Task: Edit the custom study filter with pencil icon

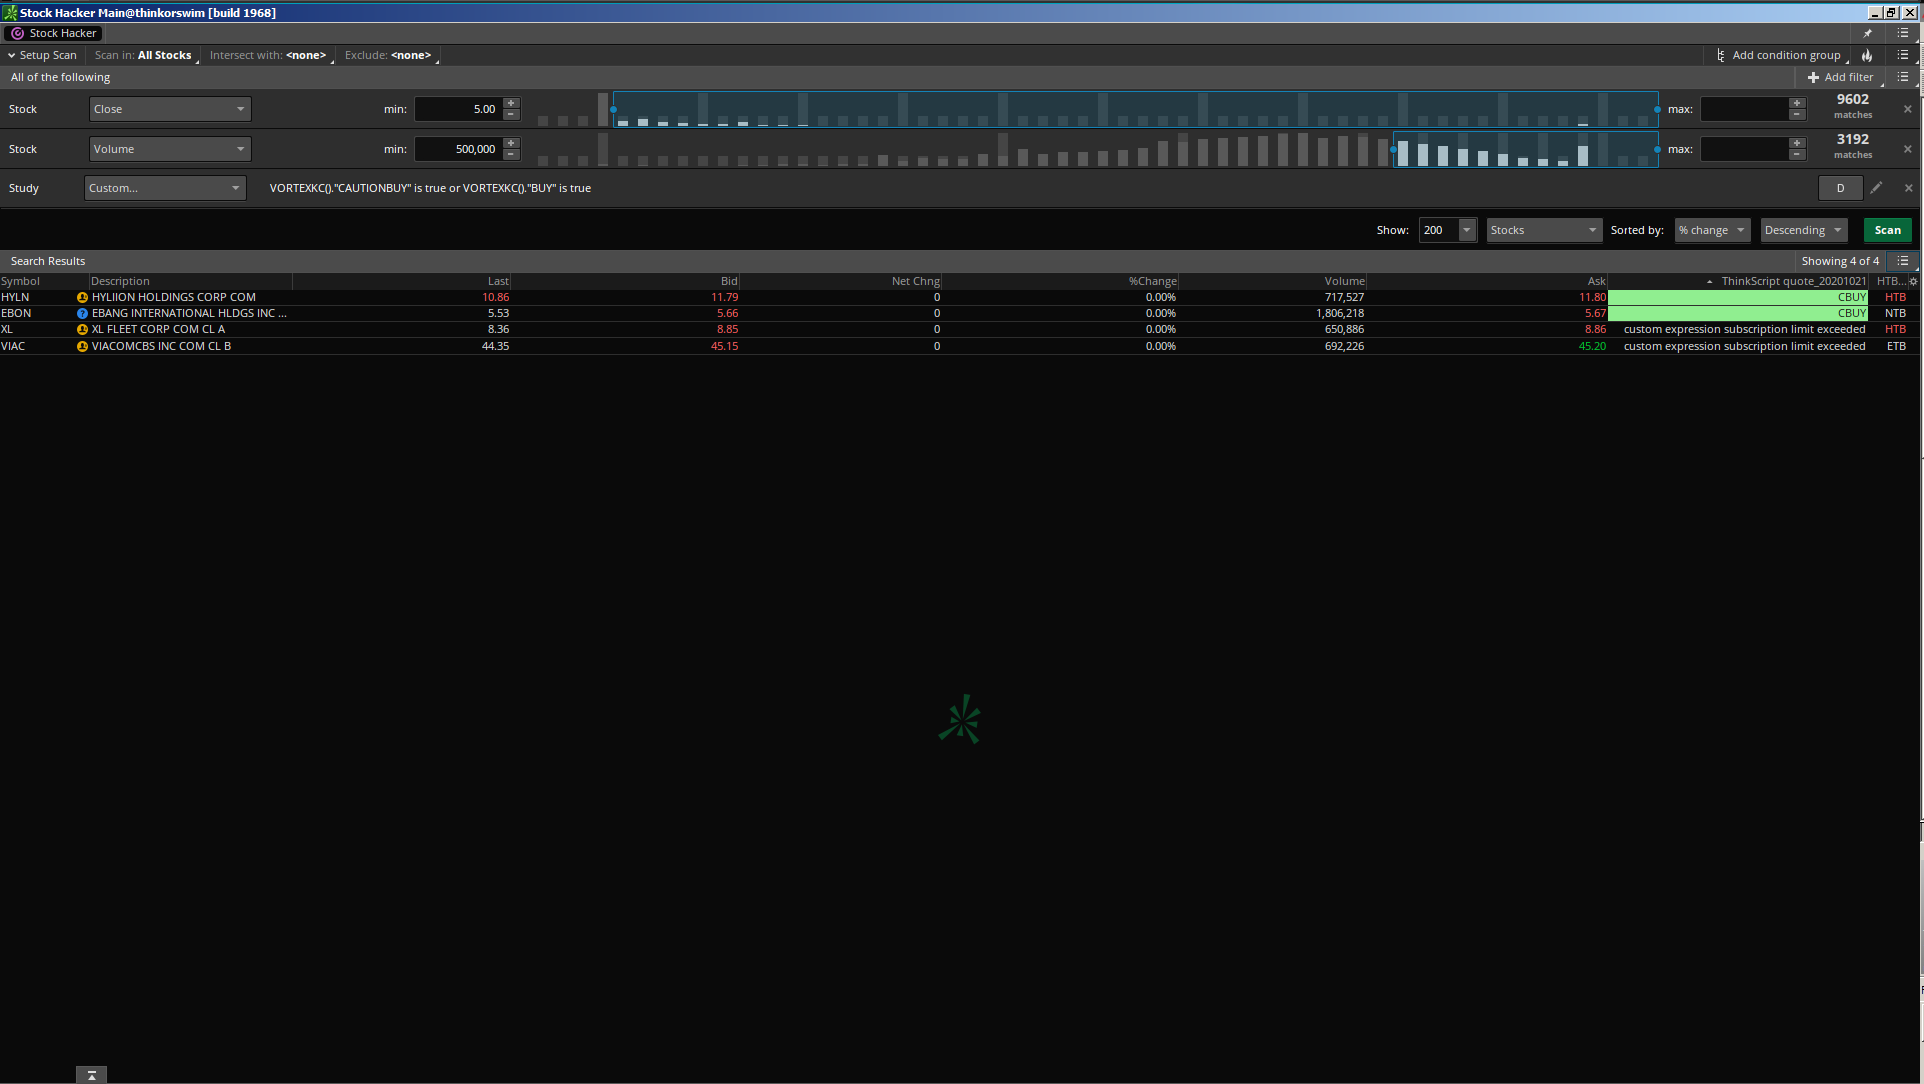Action: [1877, 188]
